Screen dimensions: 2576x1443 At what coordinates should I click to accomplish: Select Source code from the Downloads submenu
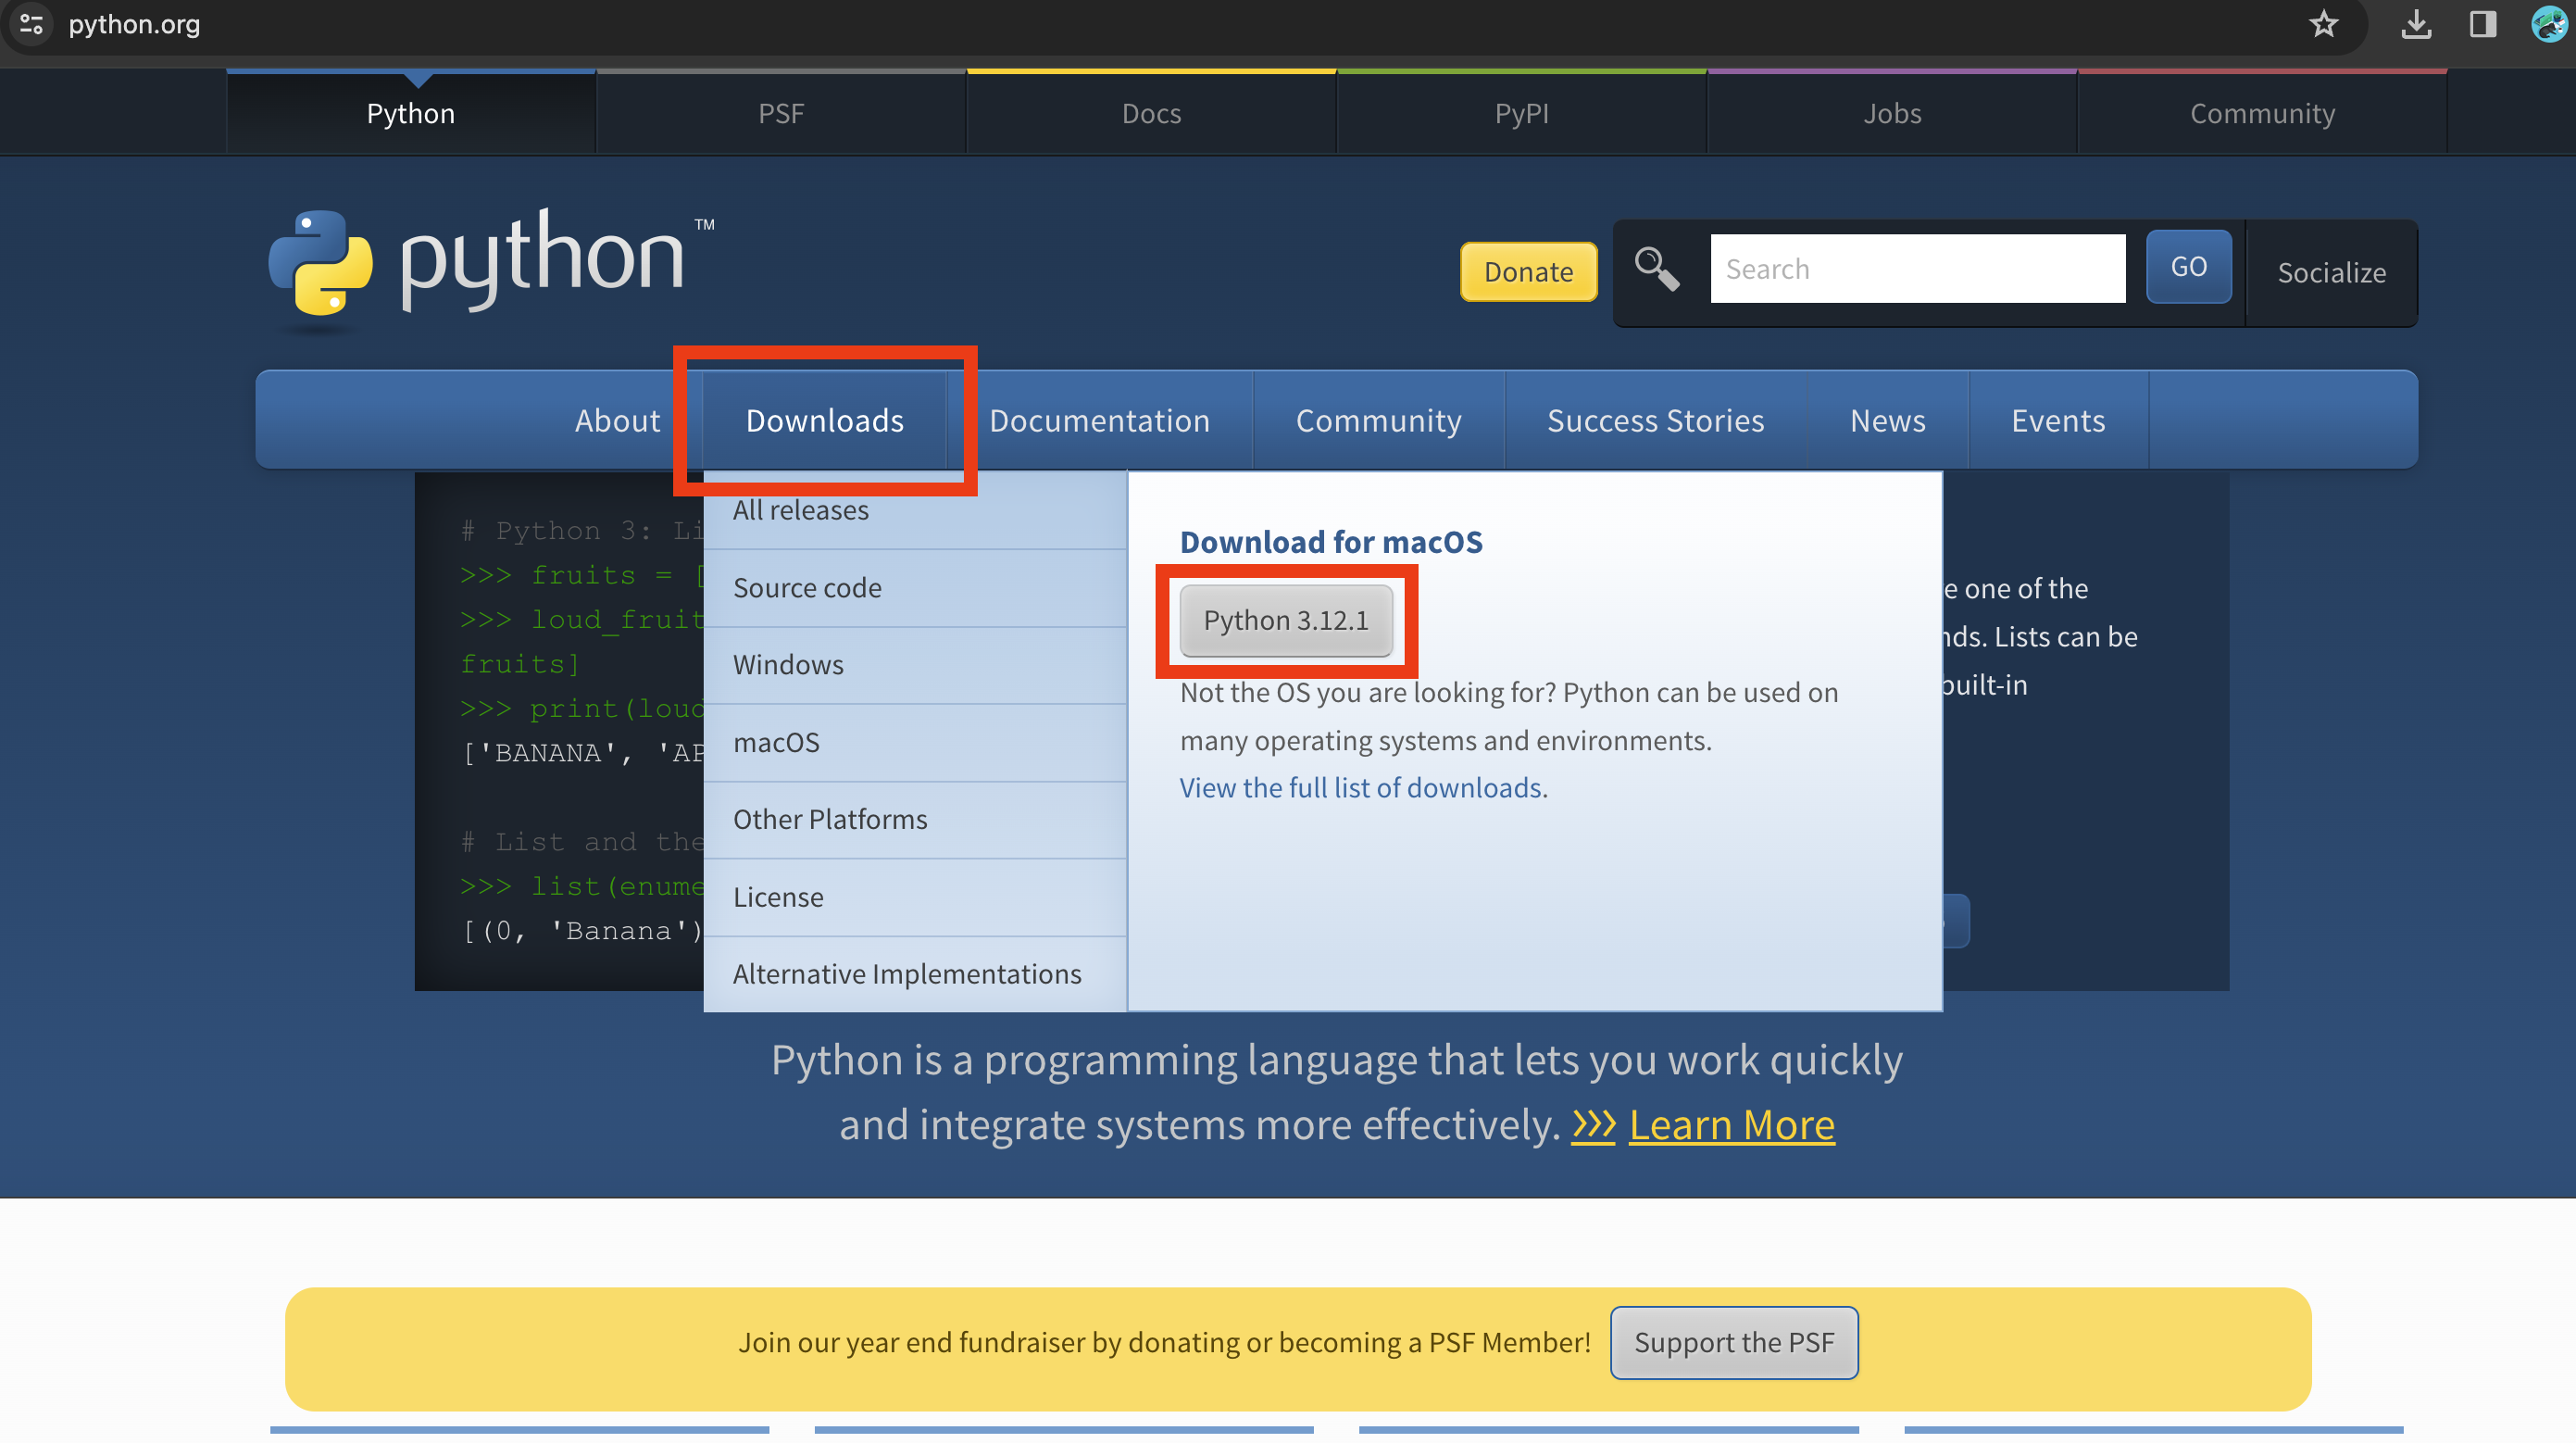807,587
